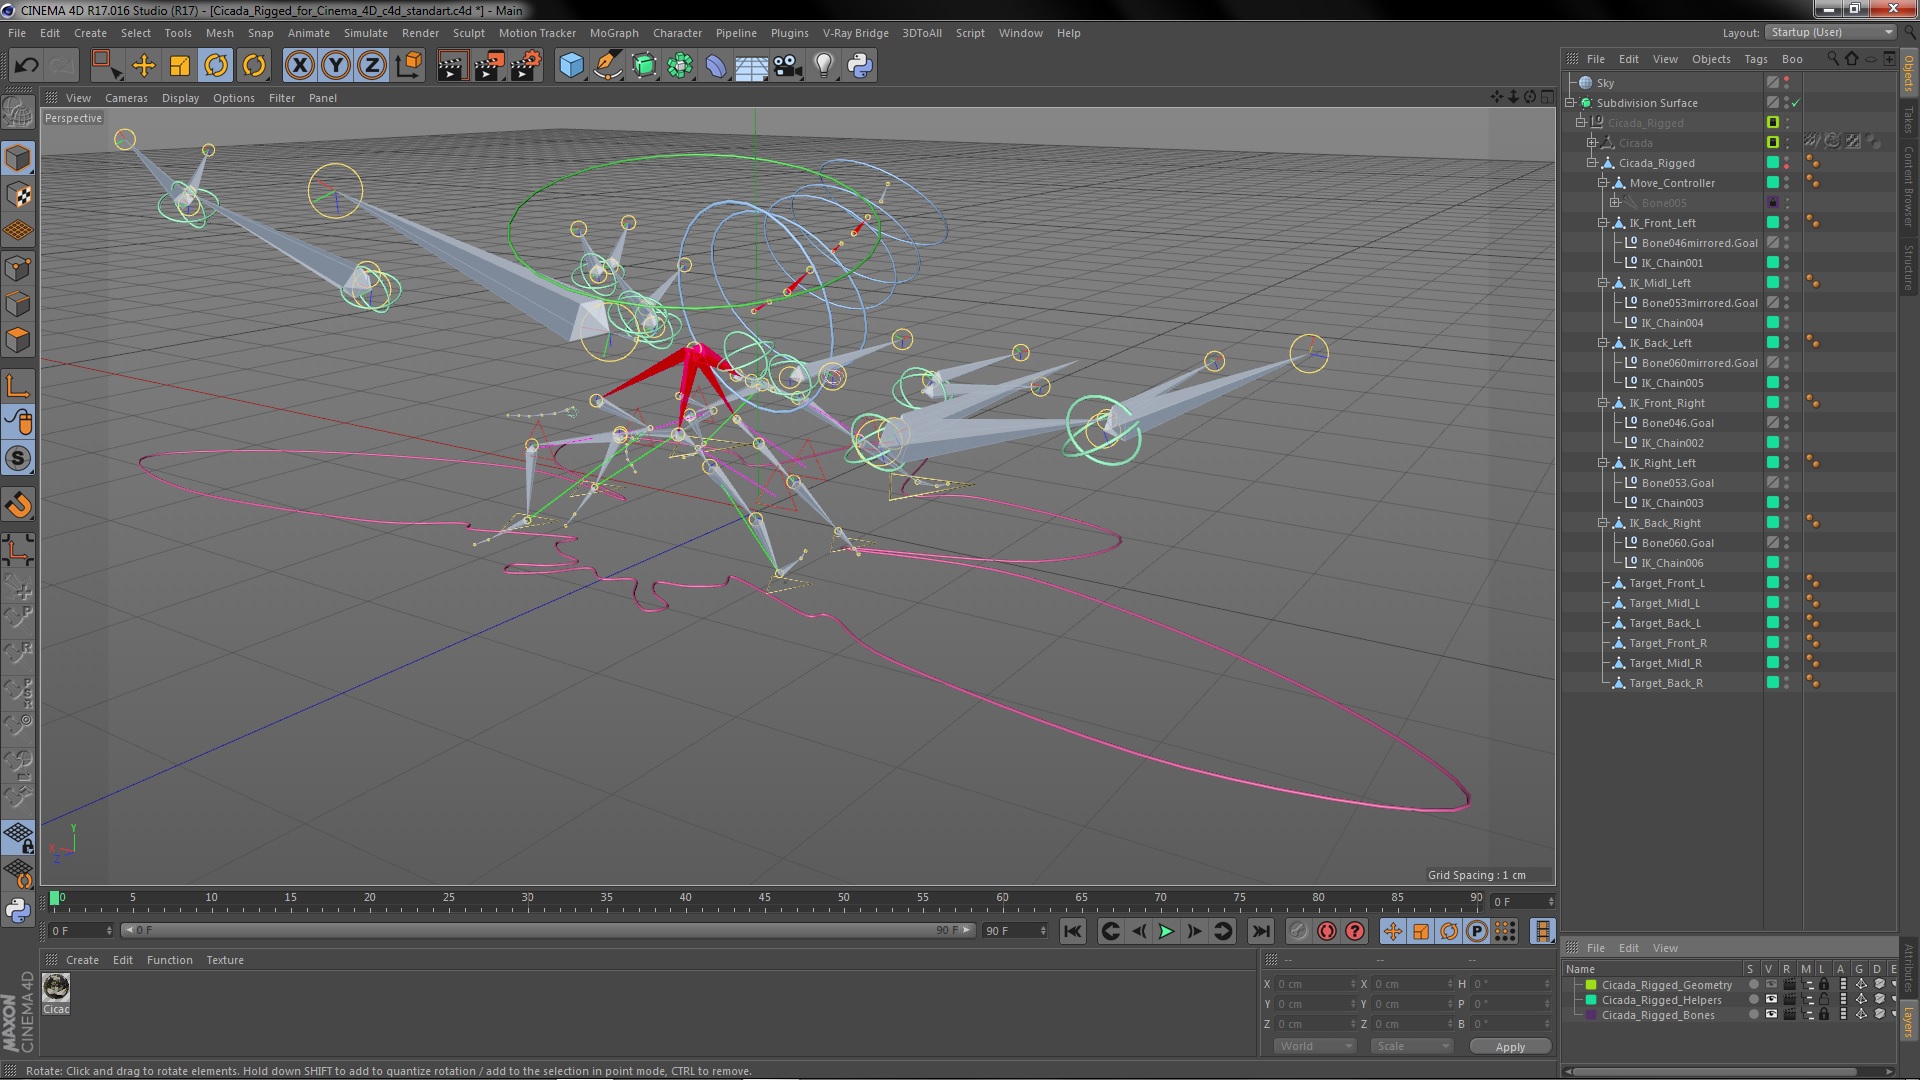Click the Subdivision Surface generator icon

[x=644, y=66]
